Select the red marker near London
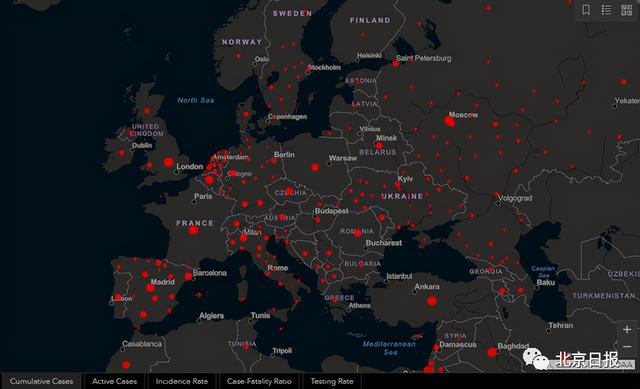The image size is (640, 389). point(169,162)
